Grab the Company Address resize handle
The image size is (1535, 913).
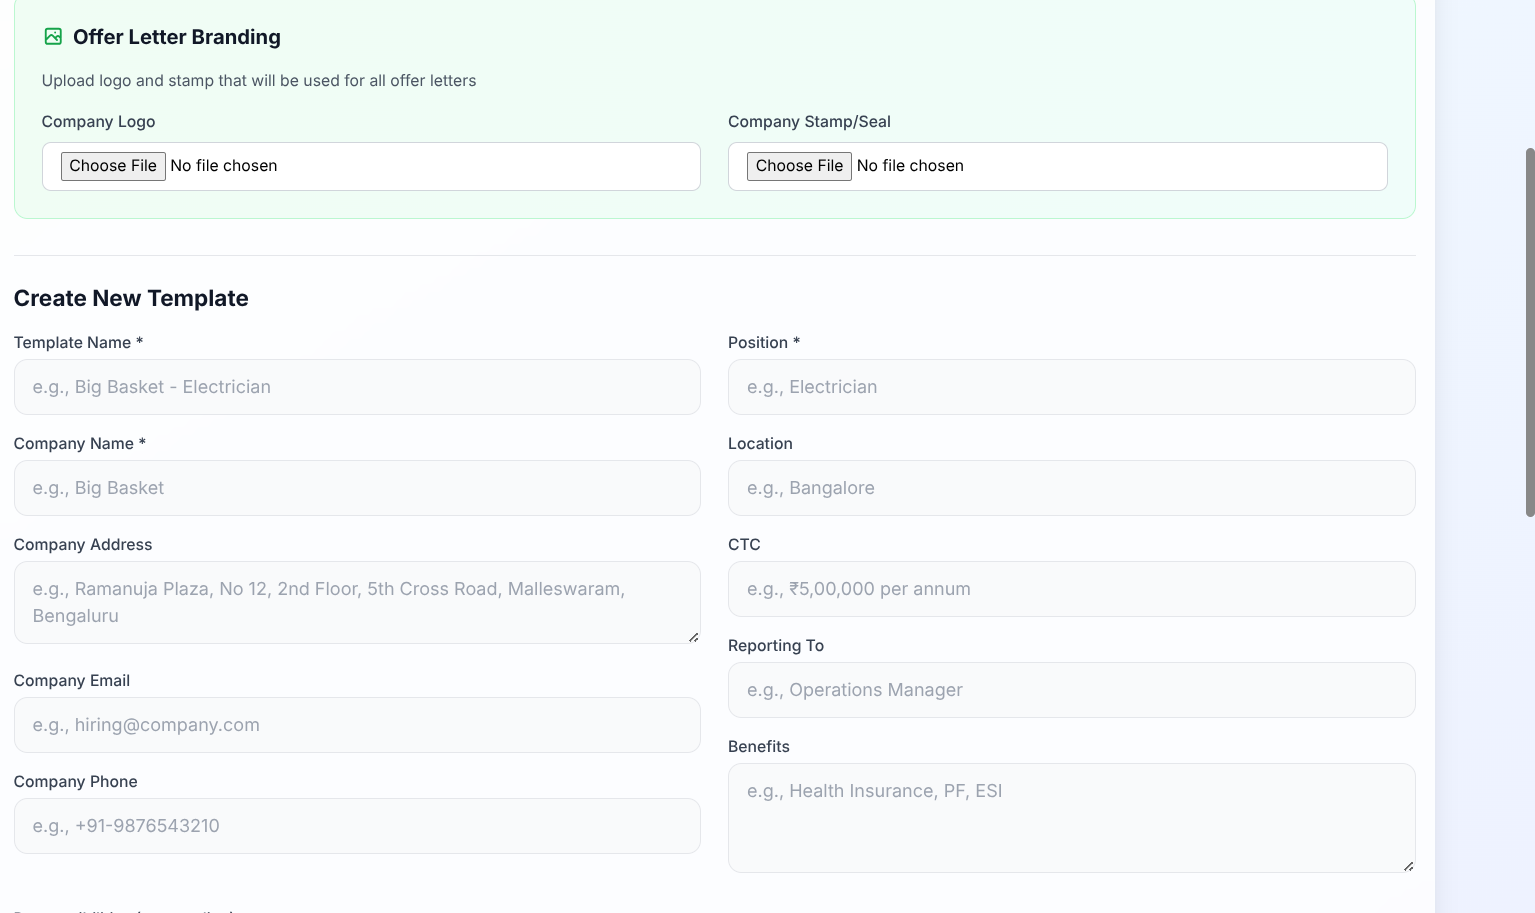(x=693, y=637)
